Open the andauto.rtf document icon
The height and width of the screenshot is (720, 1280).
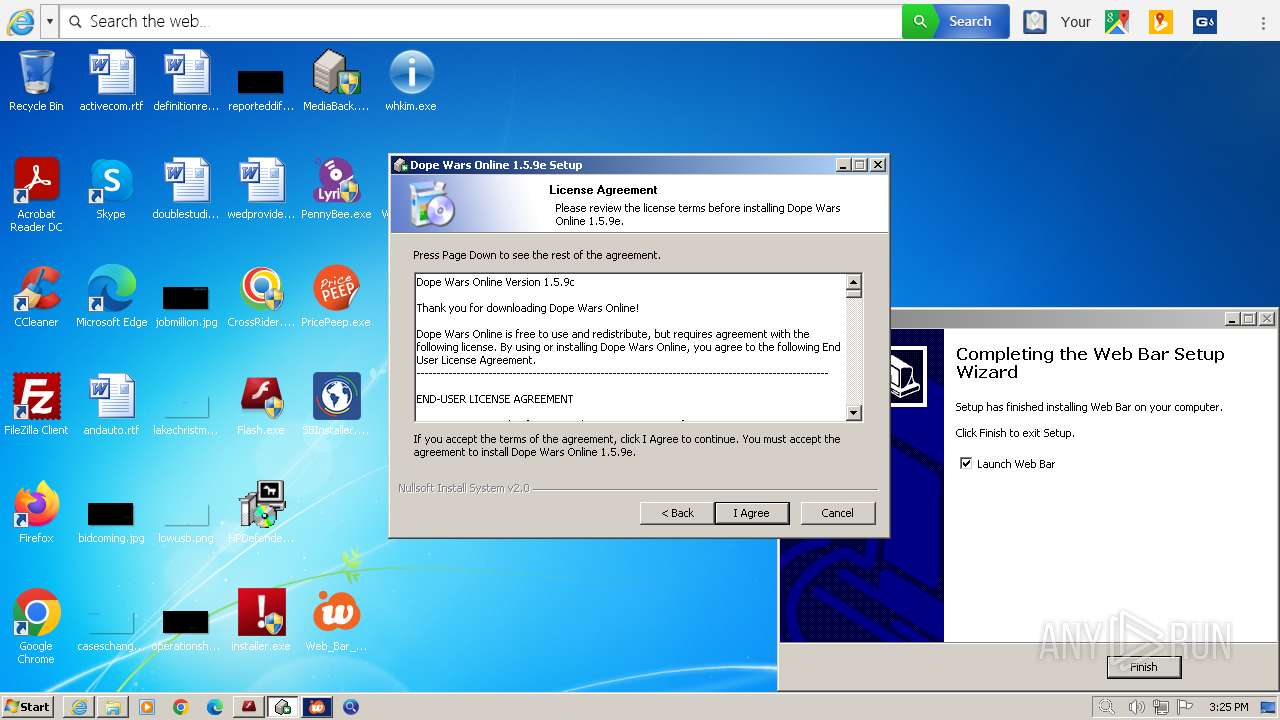coord(111,397)
